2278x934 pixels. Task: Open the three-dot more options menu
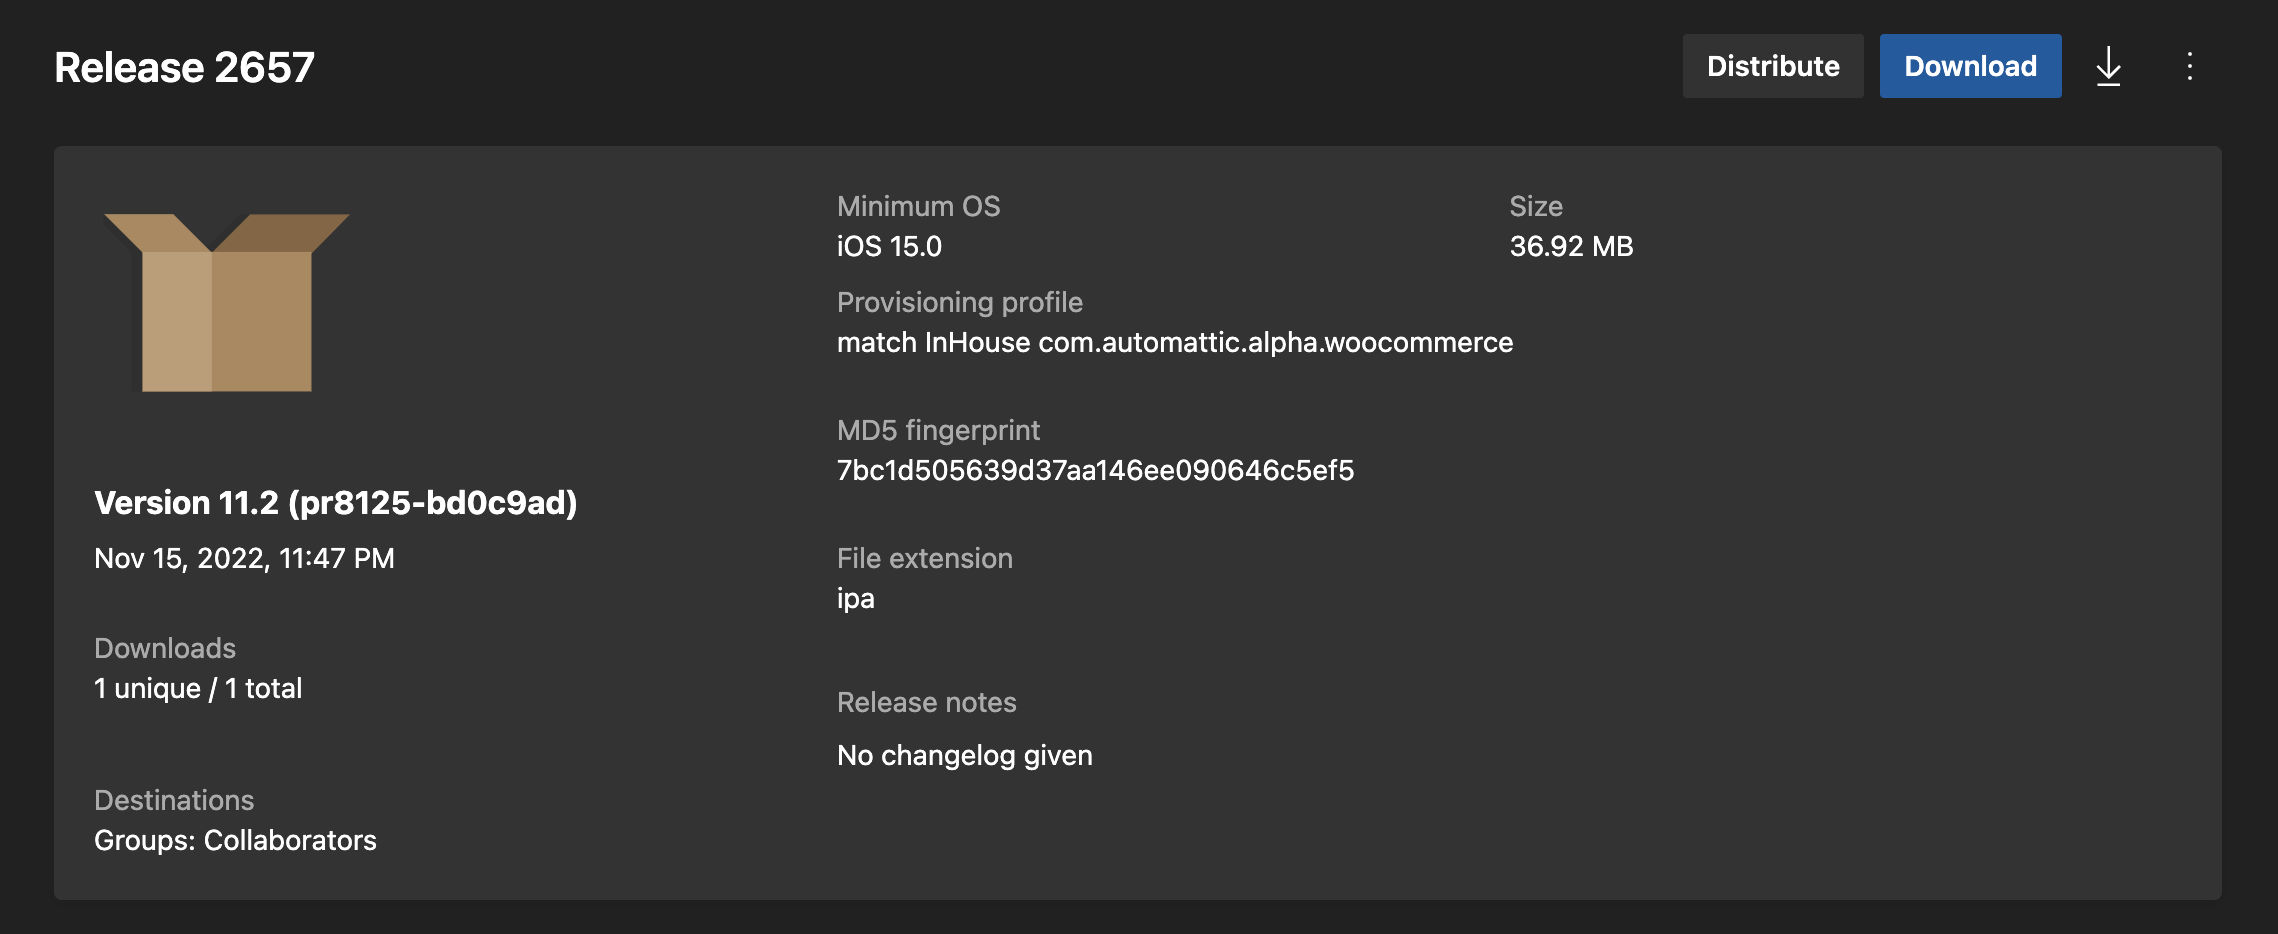2189,66
